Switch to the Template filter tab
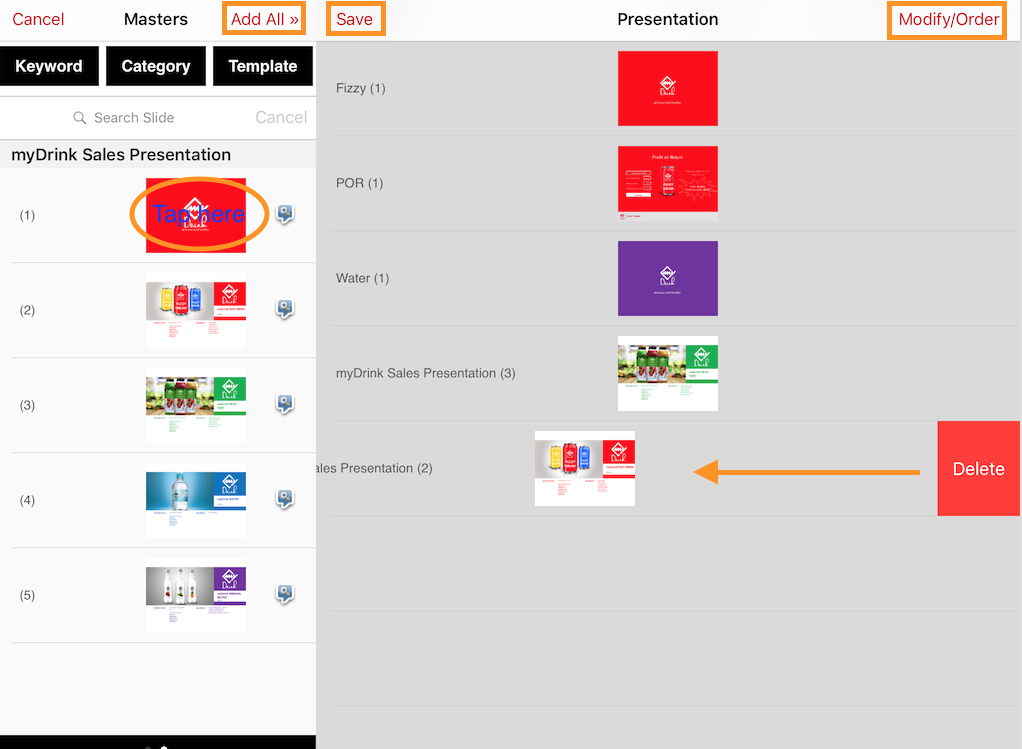 tap(262, 66)
